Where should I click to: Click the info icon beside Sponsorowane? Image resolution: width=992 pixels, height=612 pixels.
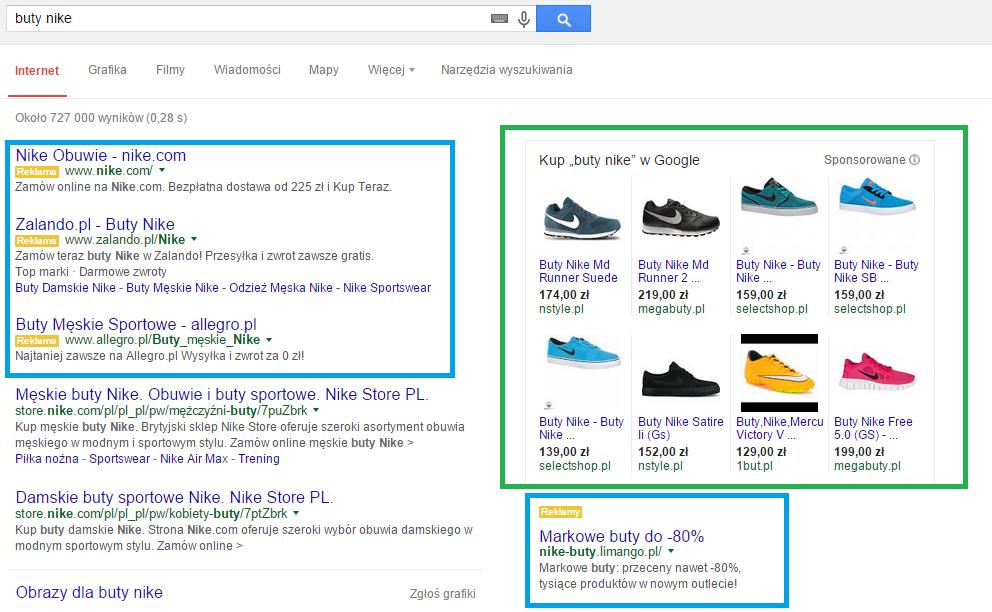(x=914, y=160)
